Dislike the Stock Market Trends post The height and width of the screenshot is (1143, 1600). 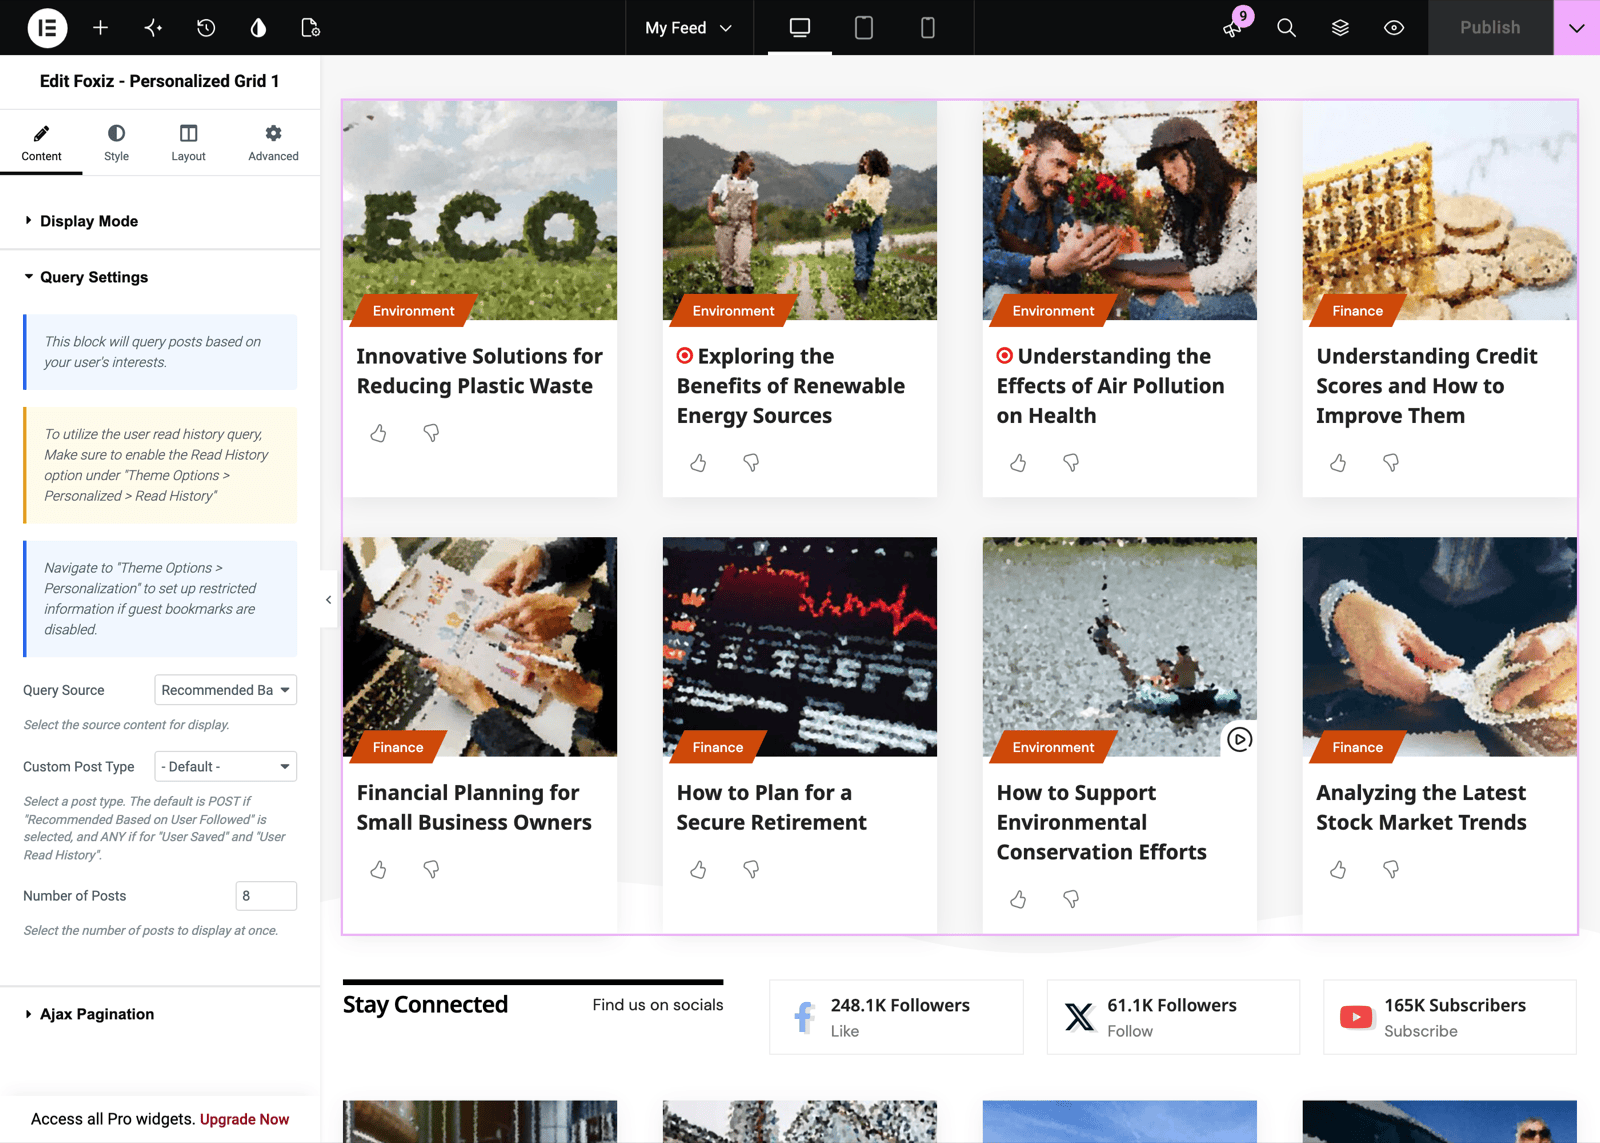tap(1391, 870)
